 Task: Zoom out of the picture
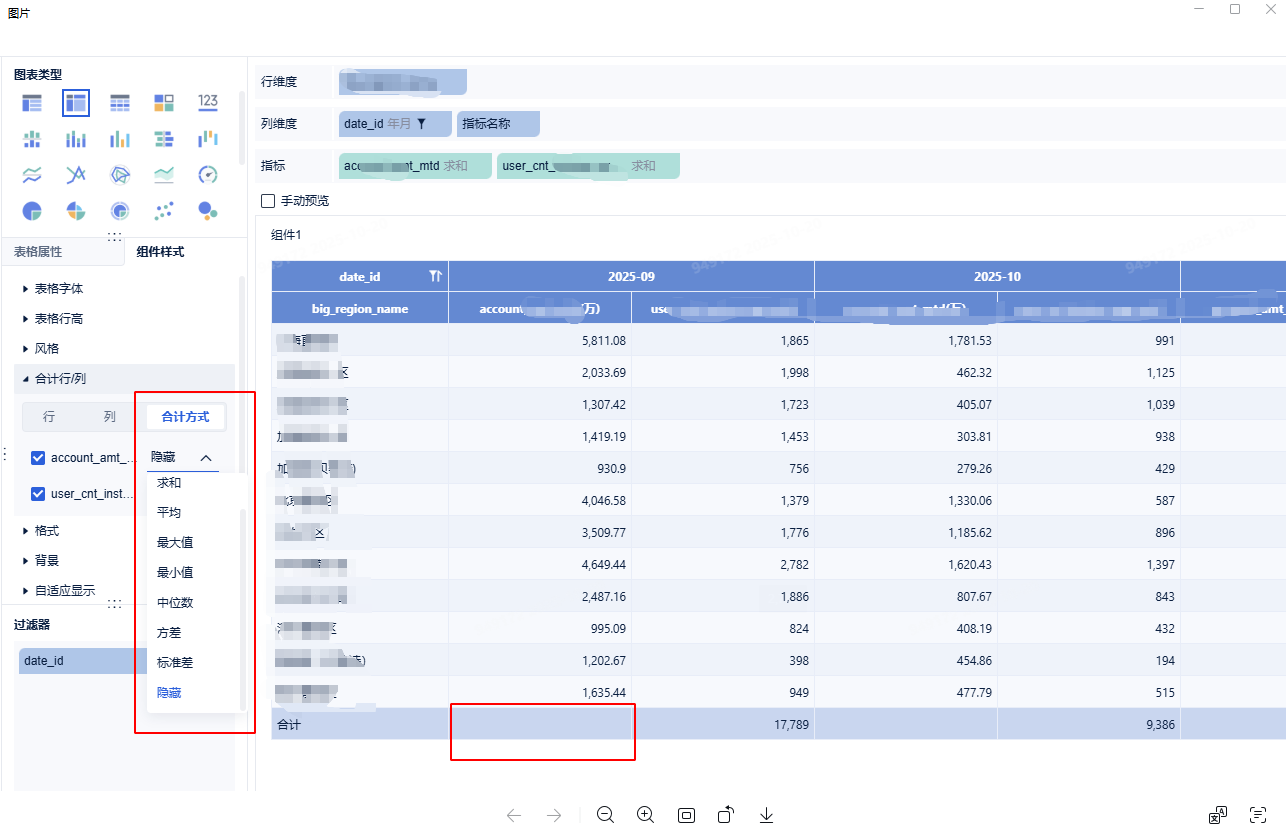pyautogui.click(x=605, y=815)
